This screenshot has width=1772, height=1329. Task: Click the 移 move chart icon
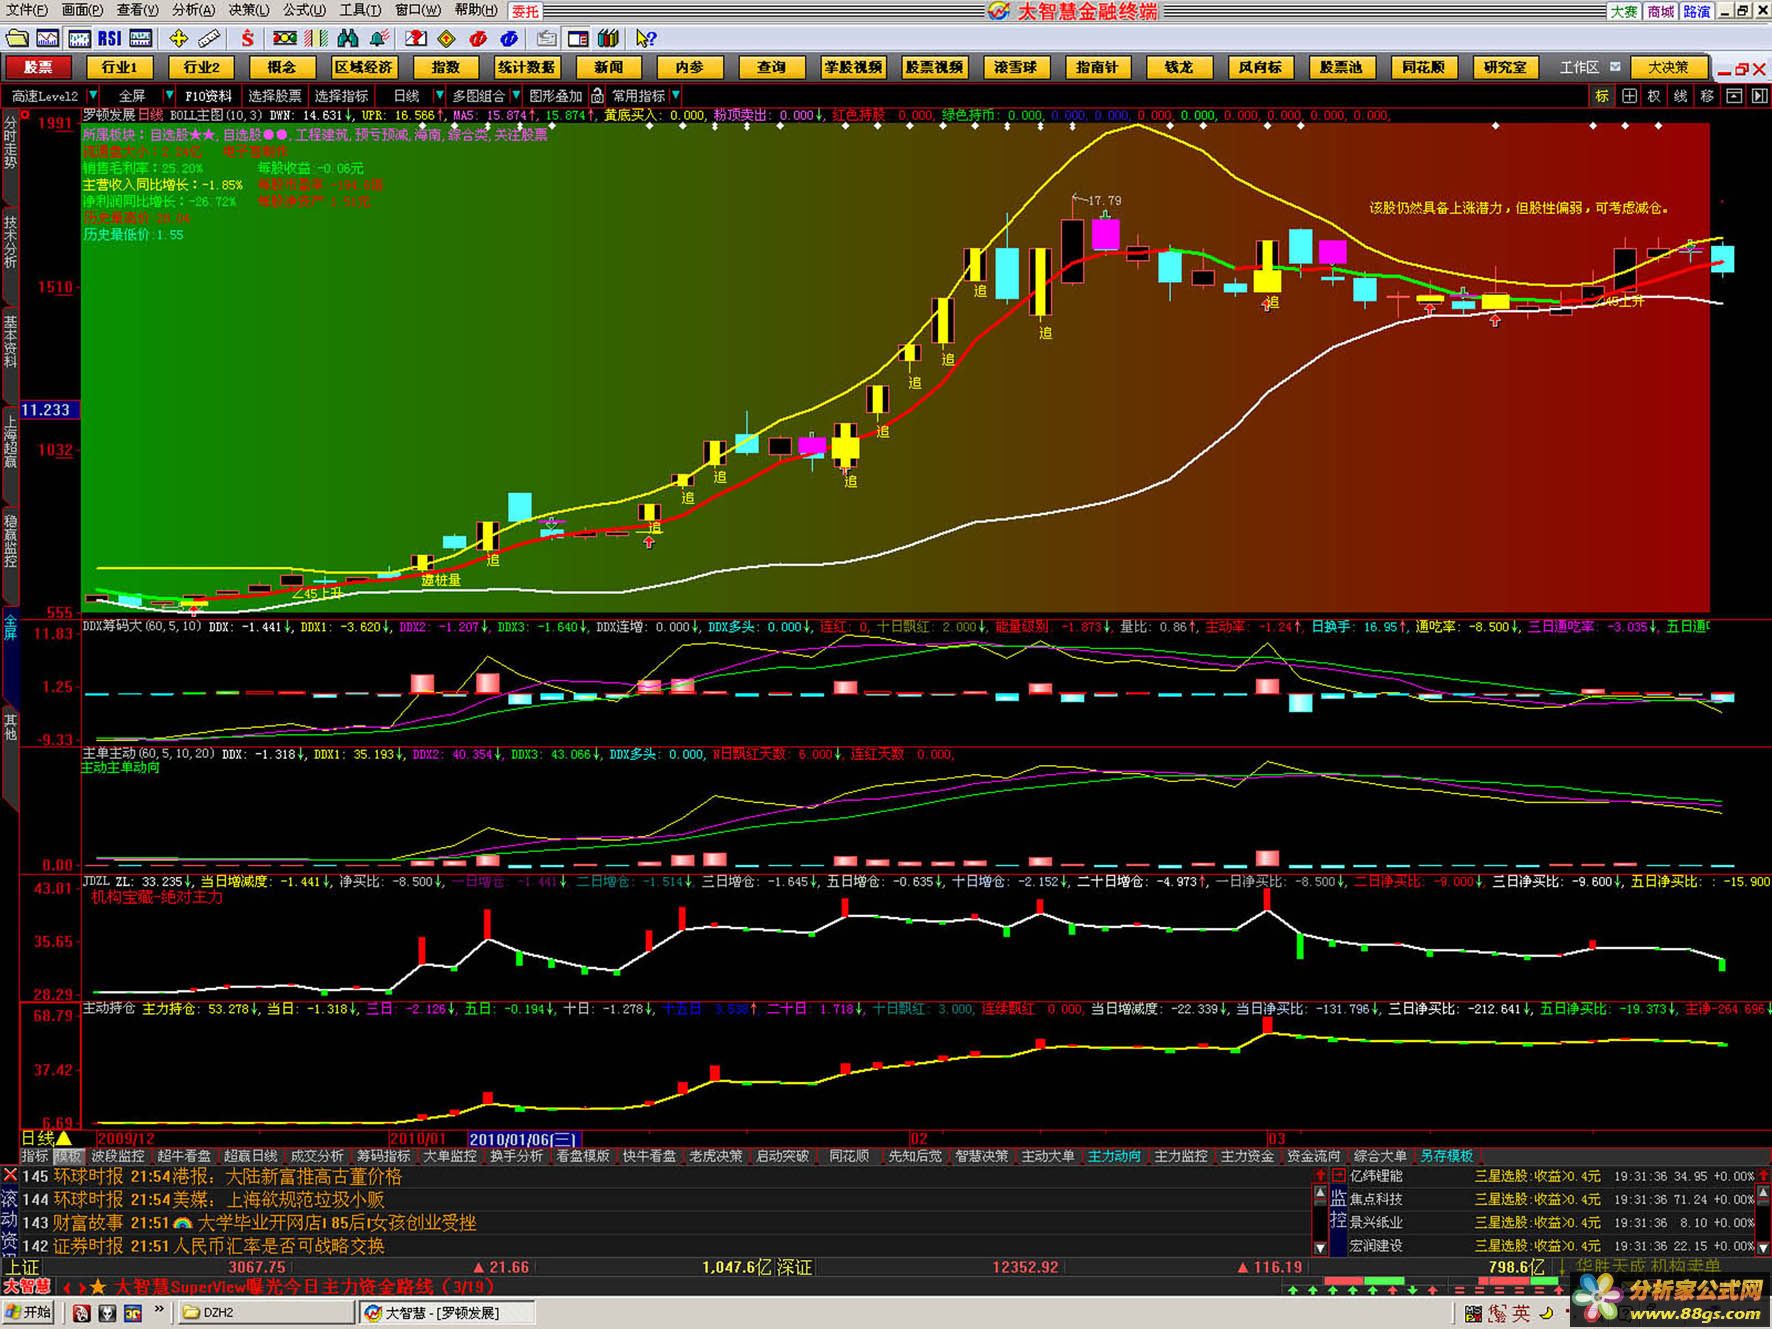(x=1707, y=96)
